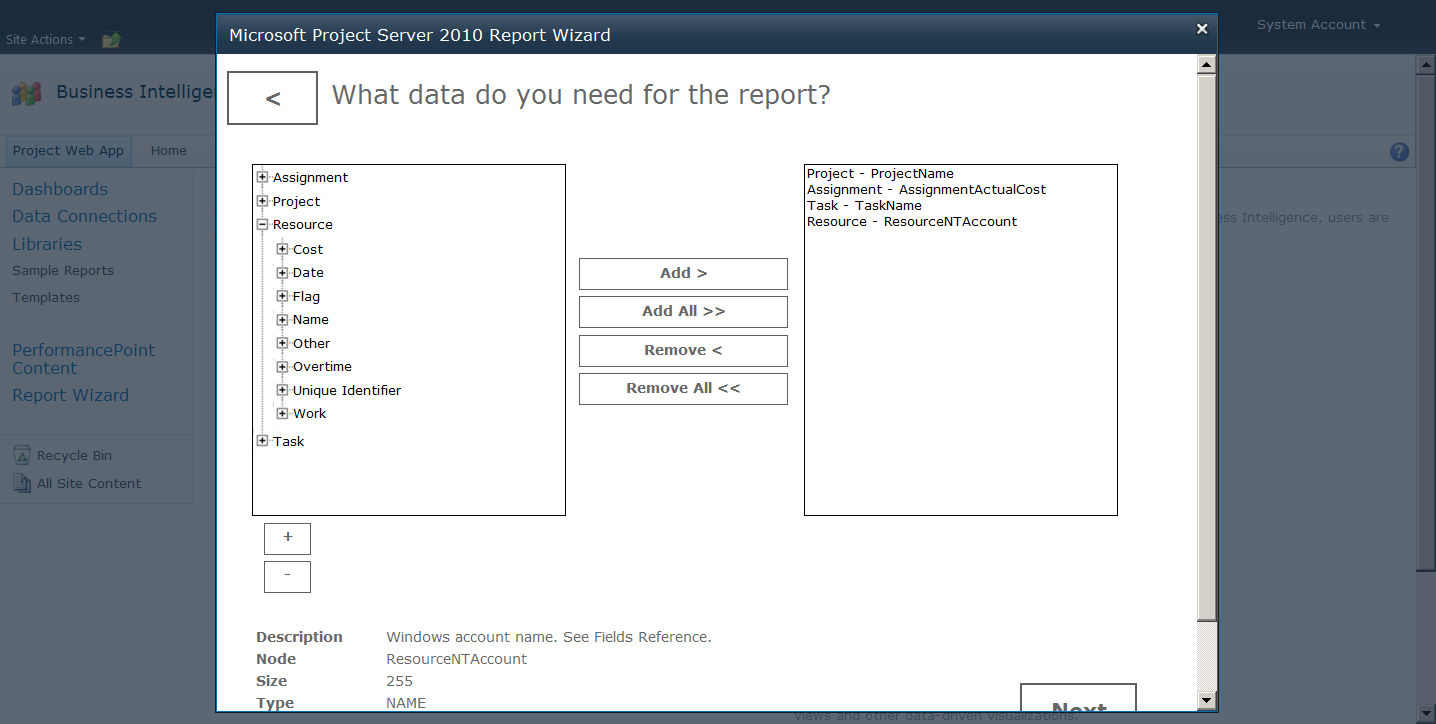Click the Remove All << button
Image resolution: width=1436 pixels, height=724 pixels.
683,388
